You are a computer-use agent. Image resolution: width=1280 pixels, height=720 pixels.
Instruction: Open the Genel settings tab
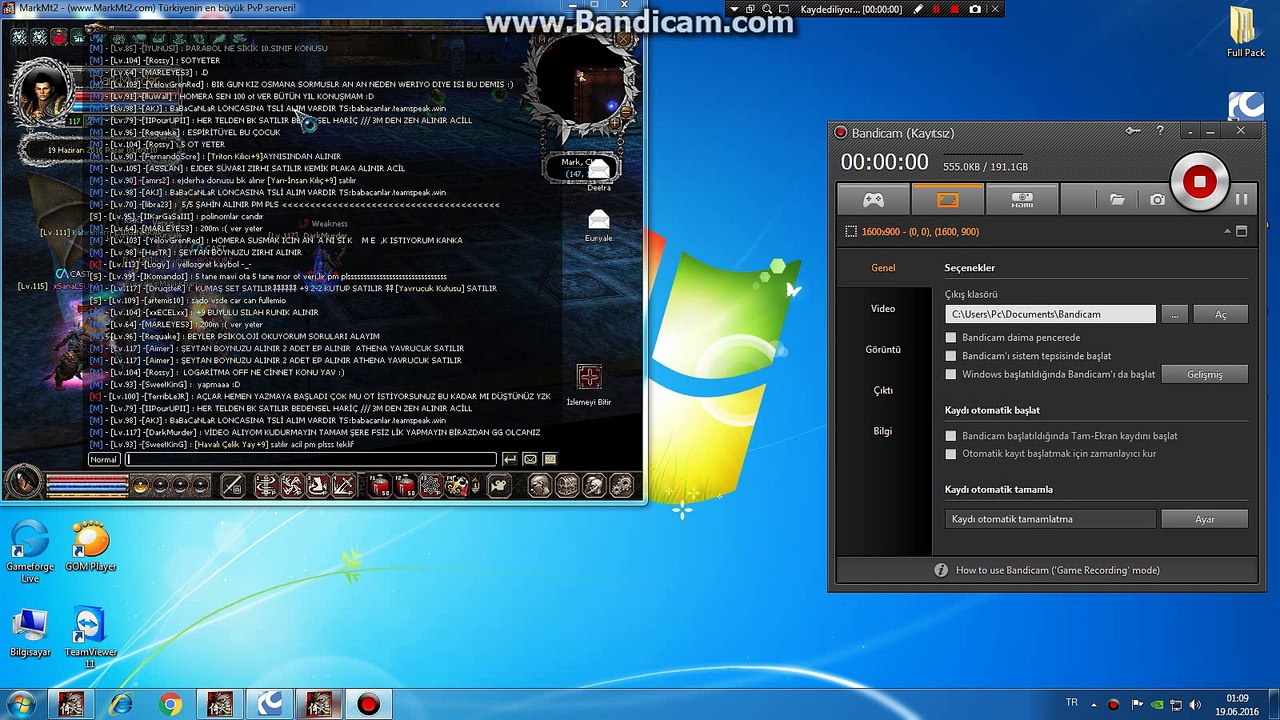point(883,268)
